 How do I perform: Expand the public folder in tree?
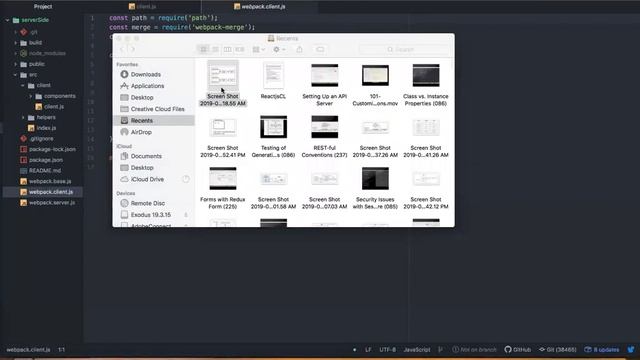tap(16, 64)
